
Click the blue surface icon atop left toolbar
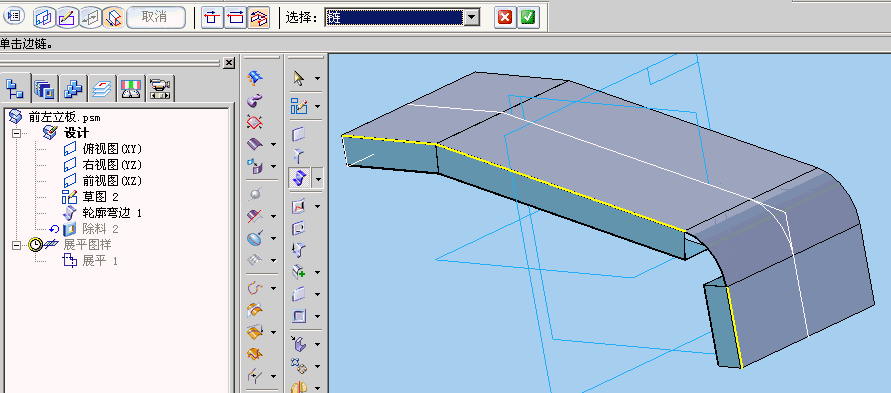256,78
